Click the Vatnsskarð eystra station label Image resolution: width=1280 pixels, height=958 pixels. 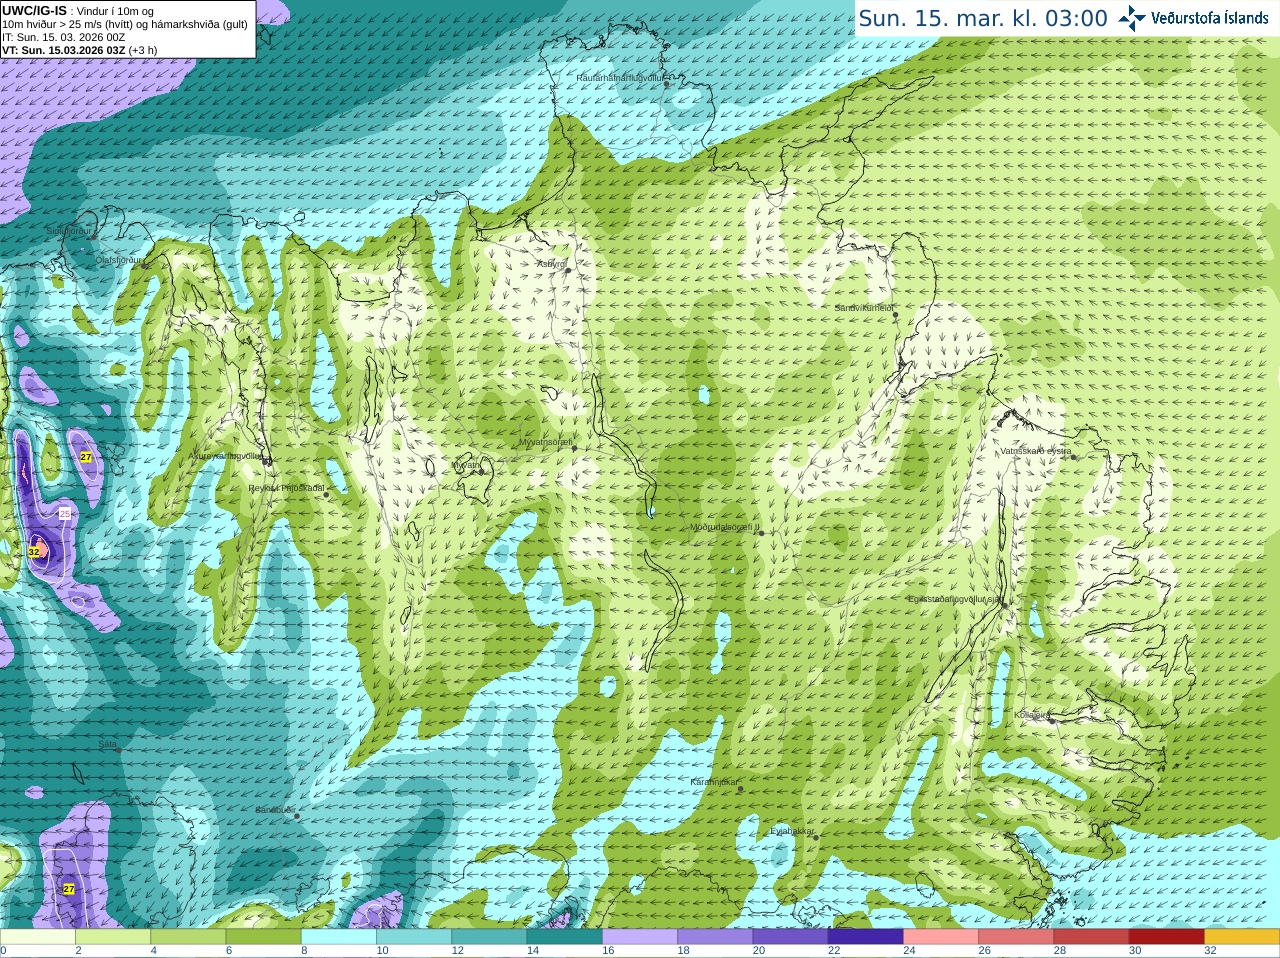pos(1036,451)
